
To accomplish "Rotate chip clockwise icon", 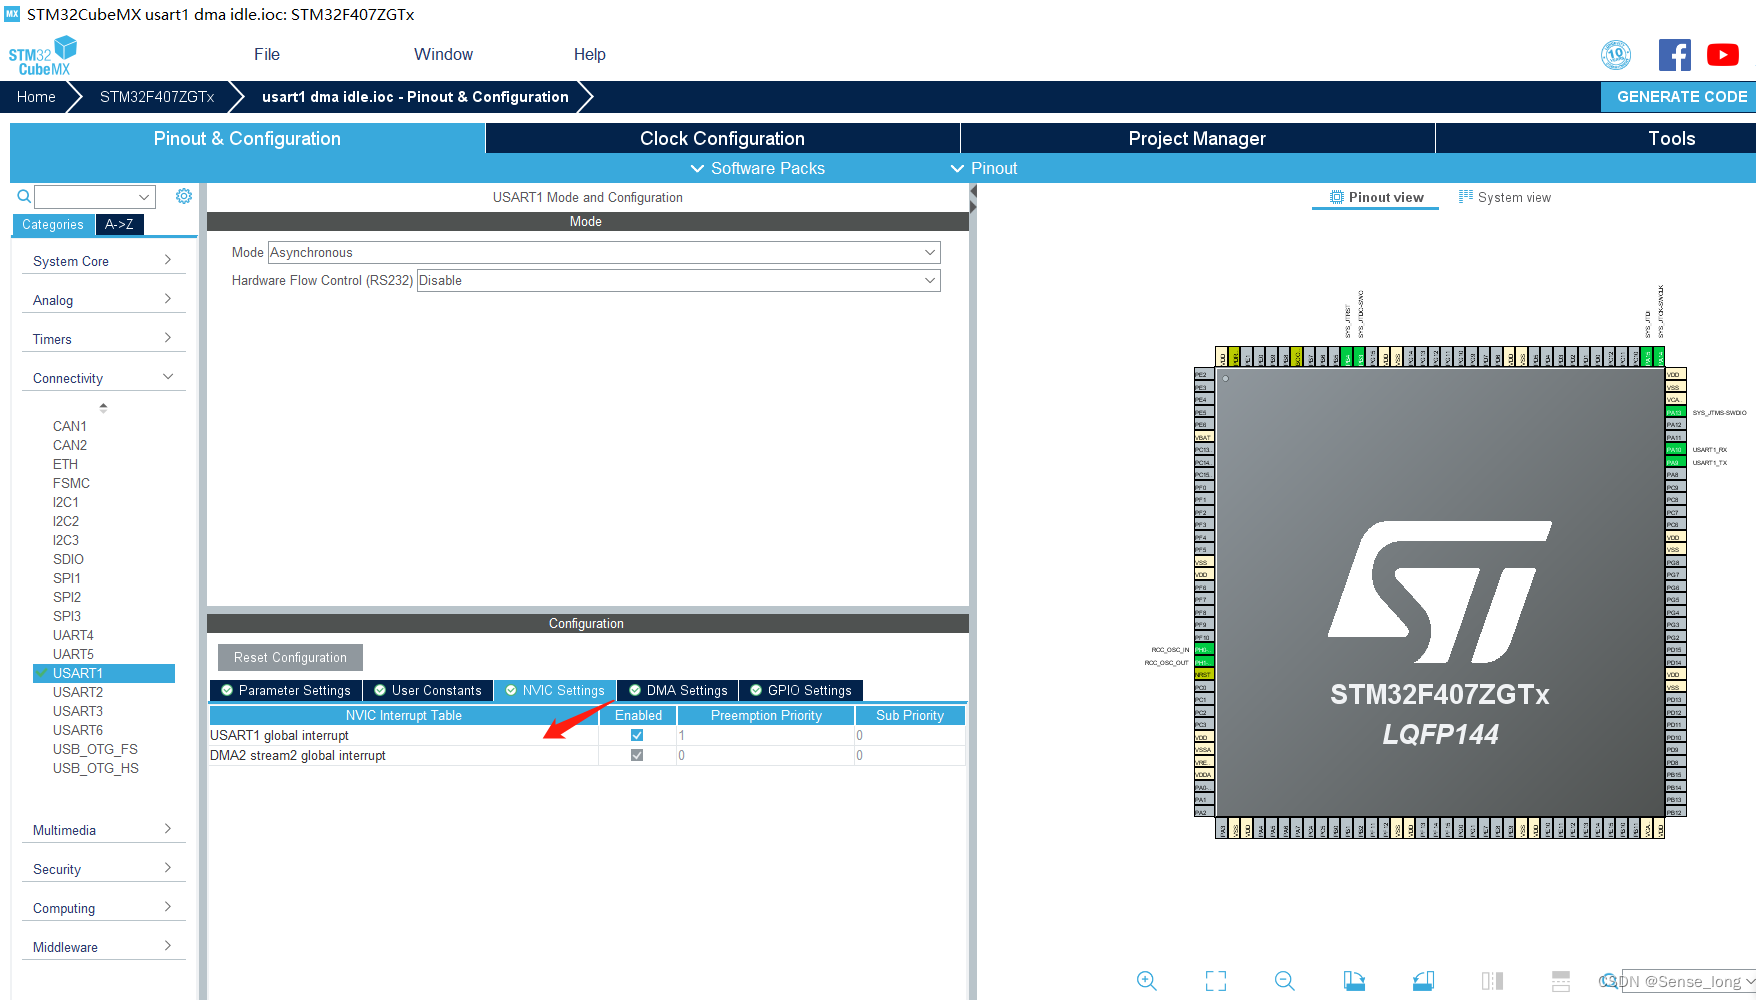I will click(x=1354, y=981).
